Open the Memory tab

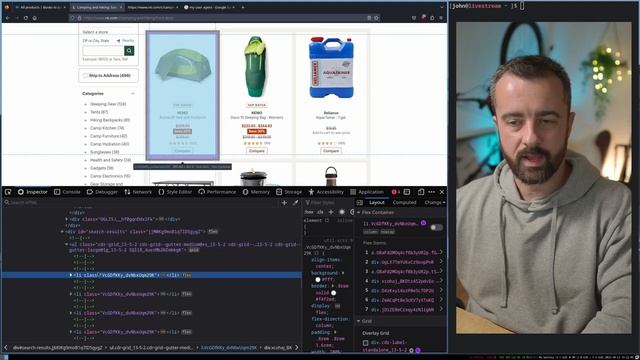click(x=256, y=192)
